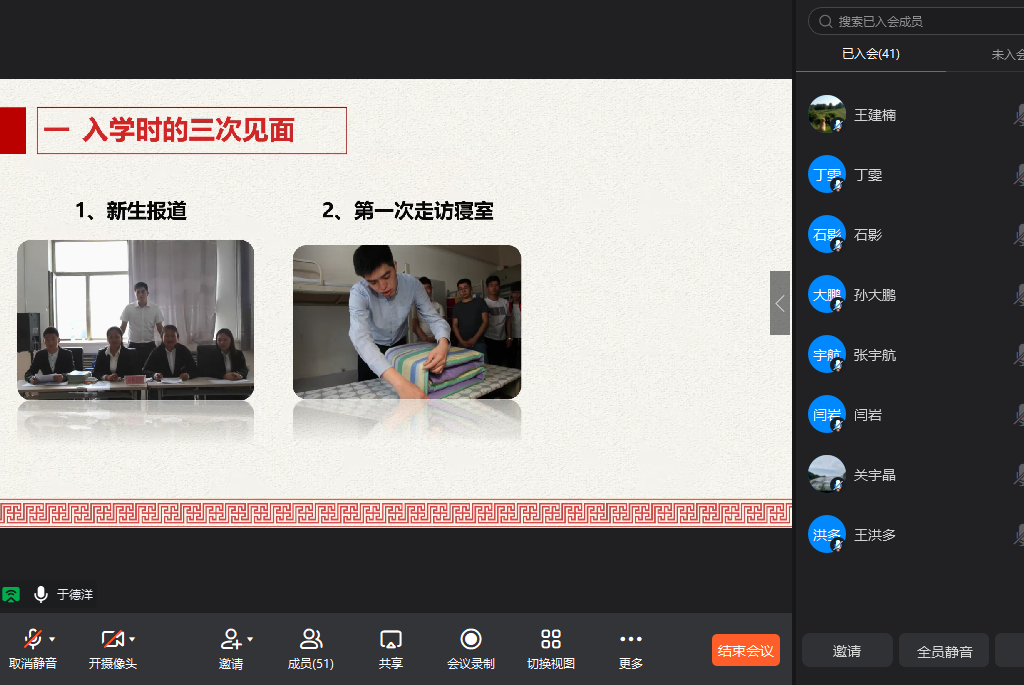1024x685 pixels.
Task: Switch layout with the 切换视图 icon
Action: point(551,639)
